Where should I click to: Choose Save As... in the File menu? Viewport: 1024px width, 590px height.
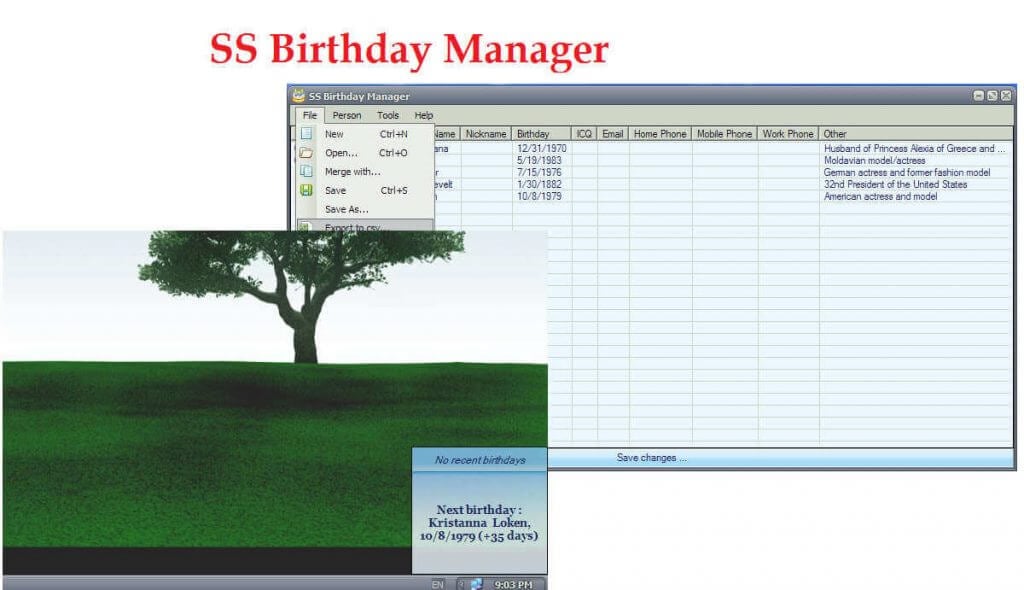click(366, 210)
